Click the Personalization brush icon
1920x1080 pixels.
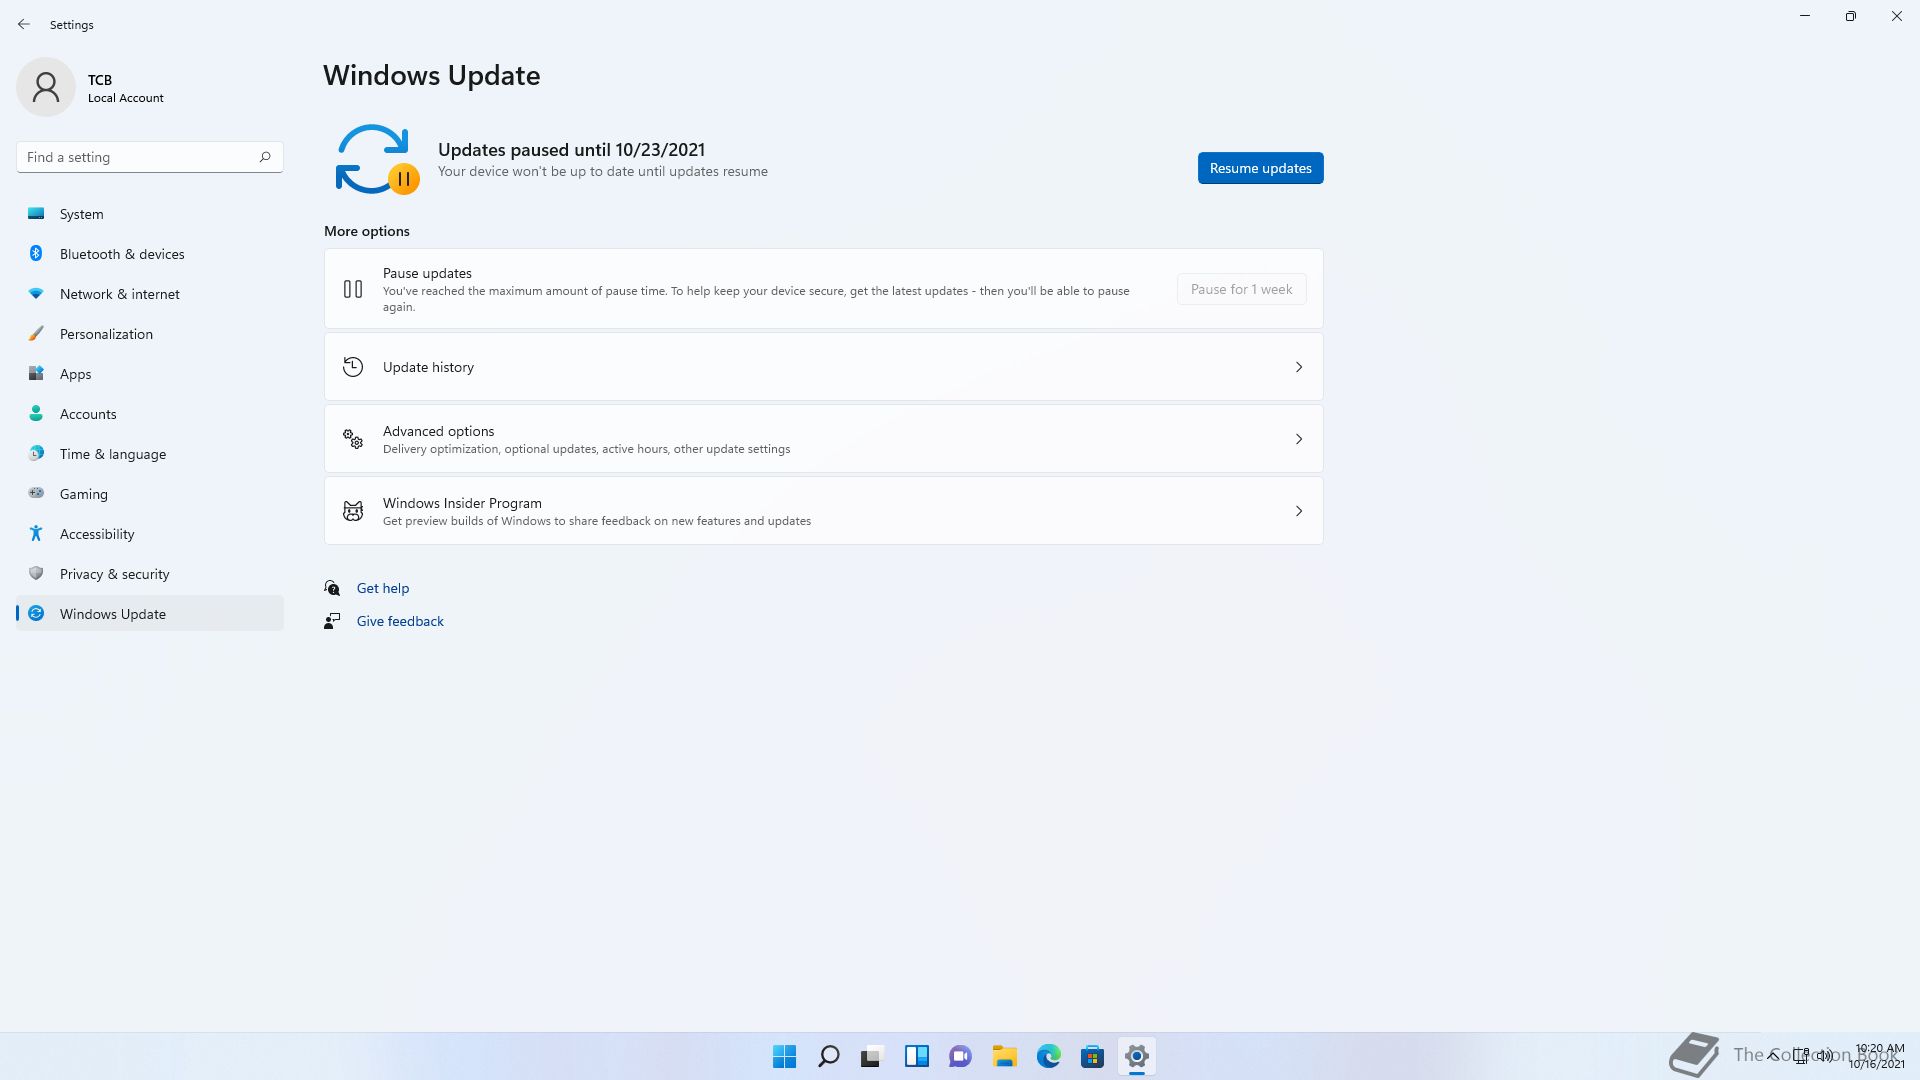(36, 333)
